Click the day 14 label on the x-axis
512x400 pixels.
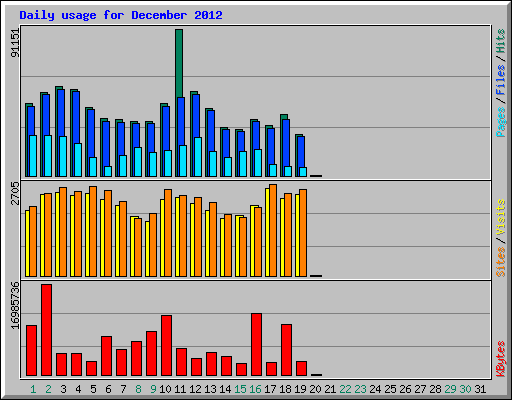(225, 389)
